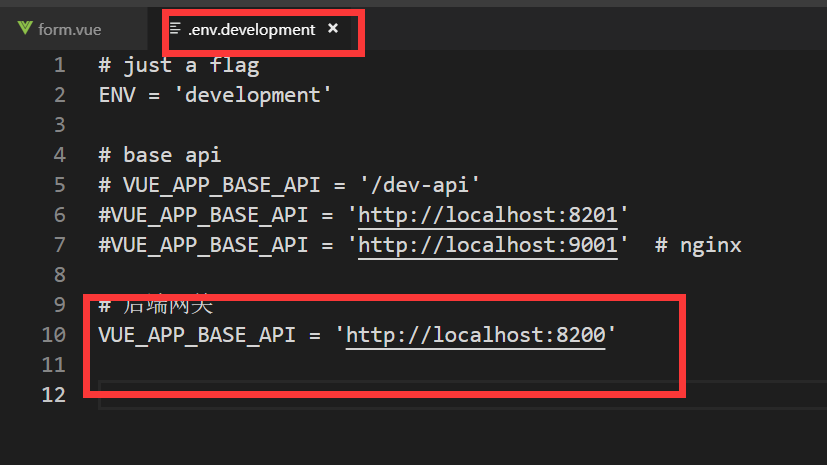The image size is (827, 465).
Task: Open the http://localhost:8201 link
Action: pyautogui.click(x=492, y=215)
